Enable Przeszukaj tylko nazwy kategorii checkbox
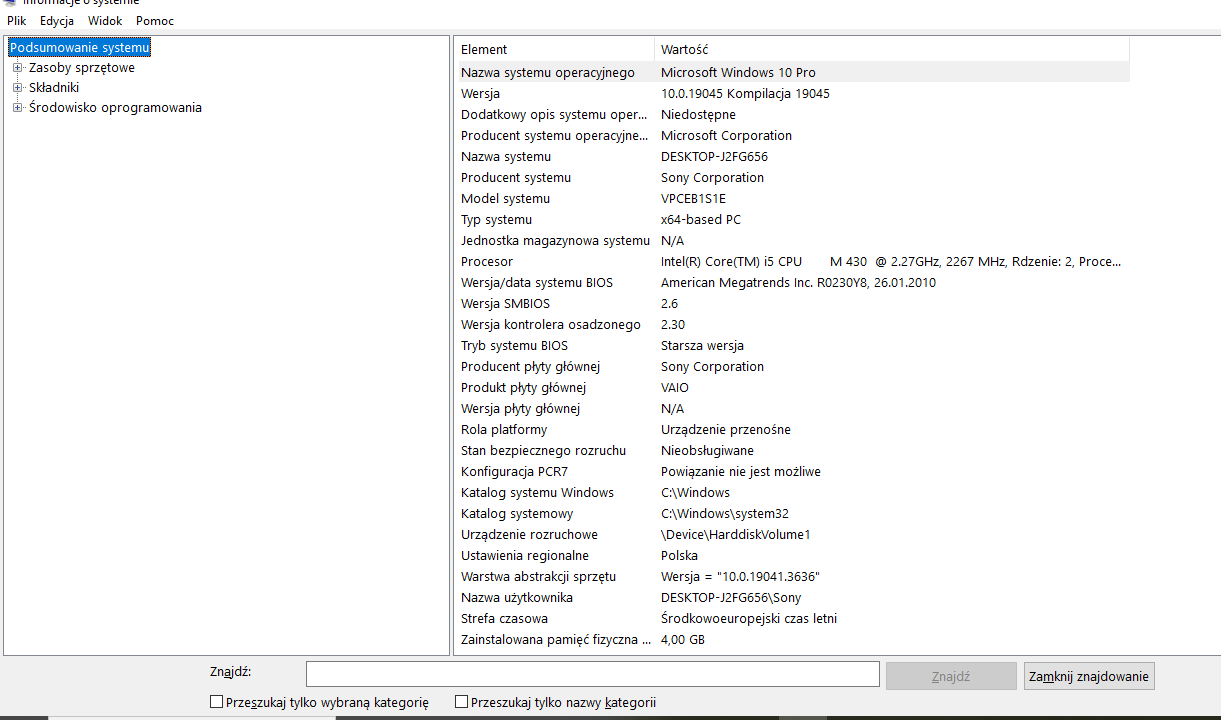This screenshot has height=720, width=1221. point(461,702)
